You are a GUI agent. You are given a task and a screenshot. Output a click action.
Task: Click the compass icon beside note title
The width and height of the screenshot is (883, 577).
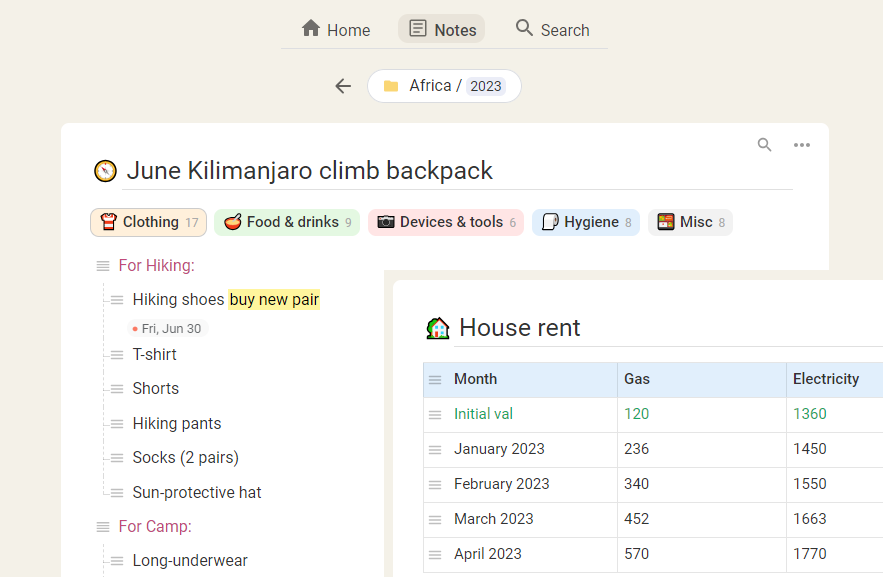click(105, 171)
